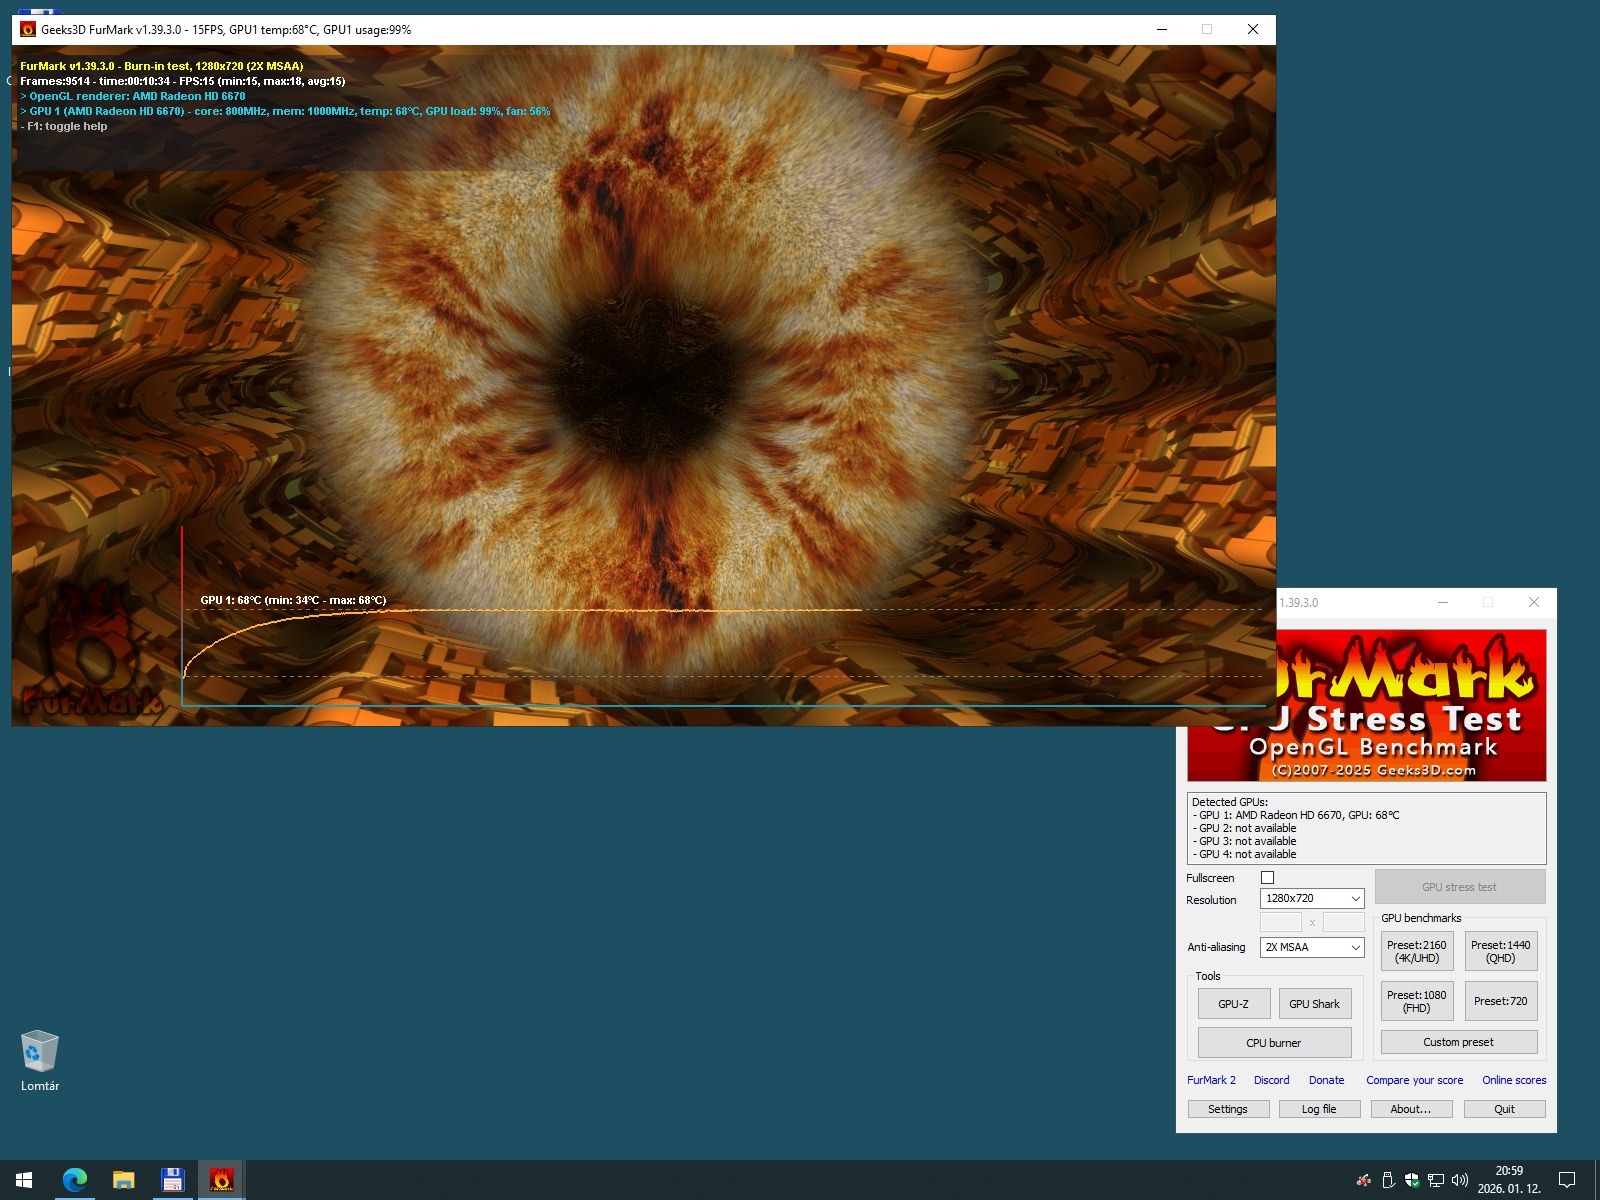Open File Explorer from the taskbar
Screen dimensions: 1600x1200
coord(123,1180)
